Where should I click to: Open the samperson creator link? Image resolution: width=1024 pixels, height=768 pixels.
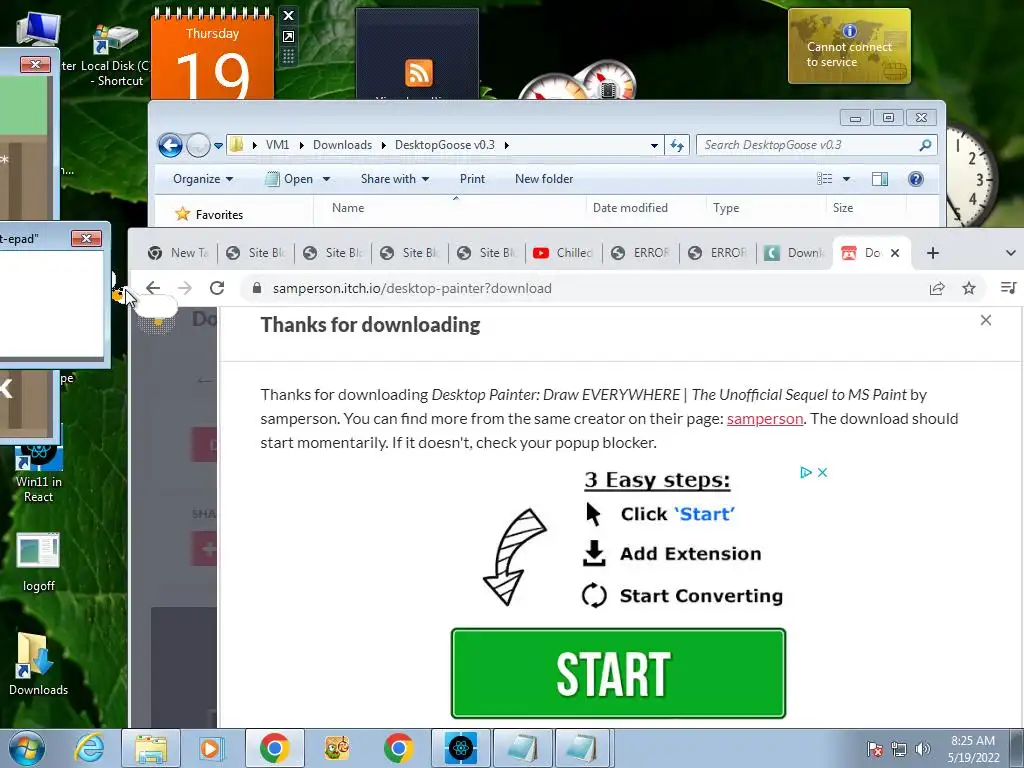coord(765,419)
